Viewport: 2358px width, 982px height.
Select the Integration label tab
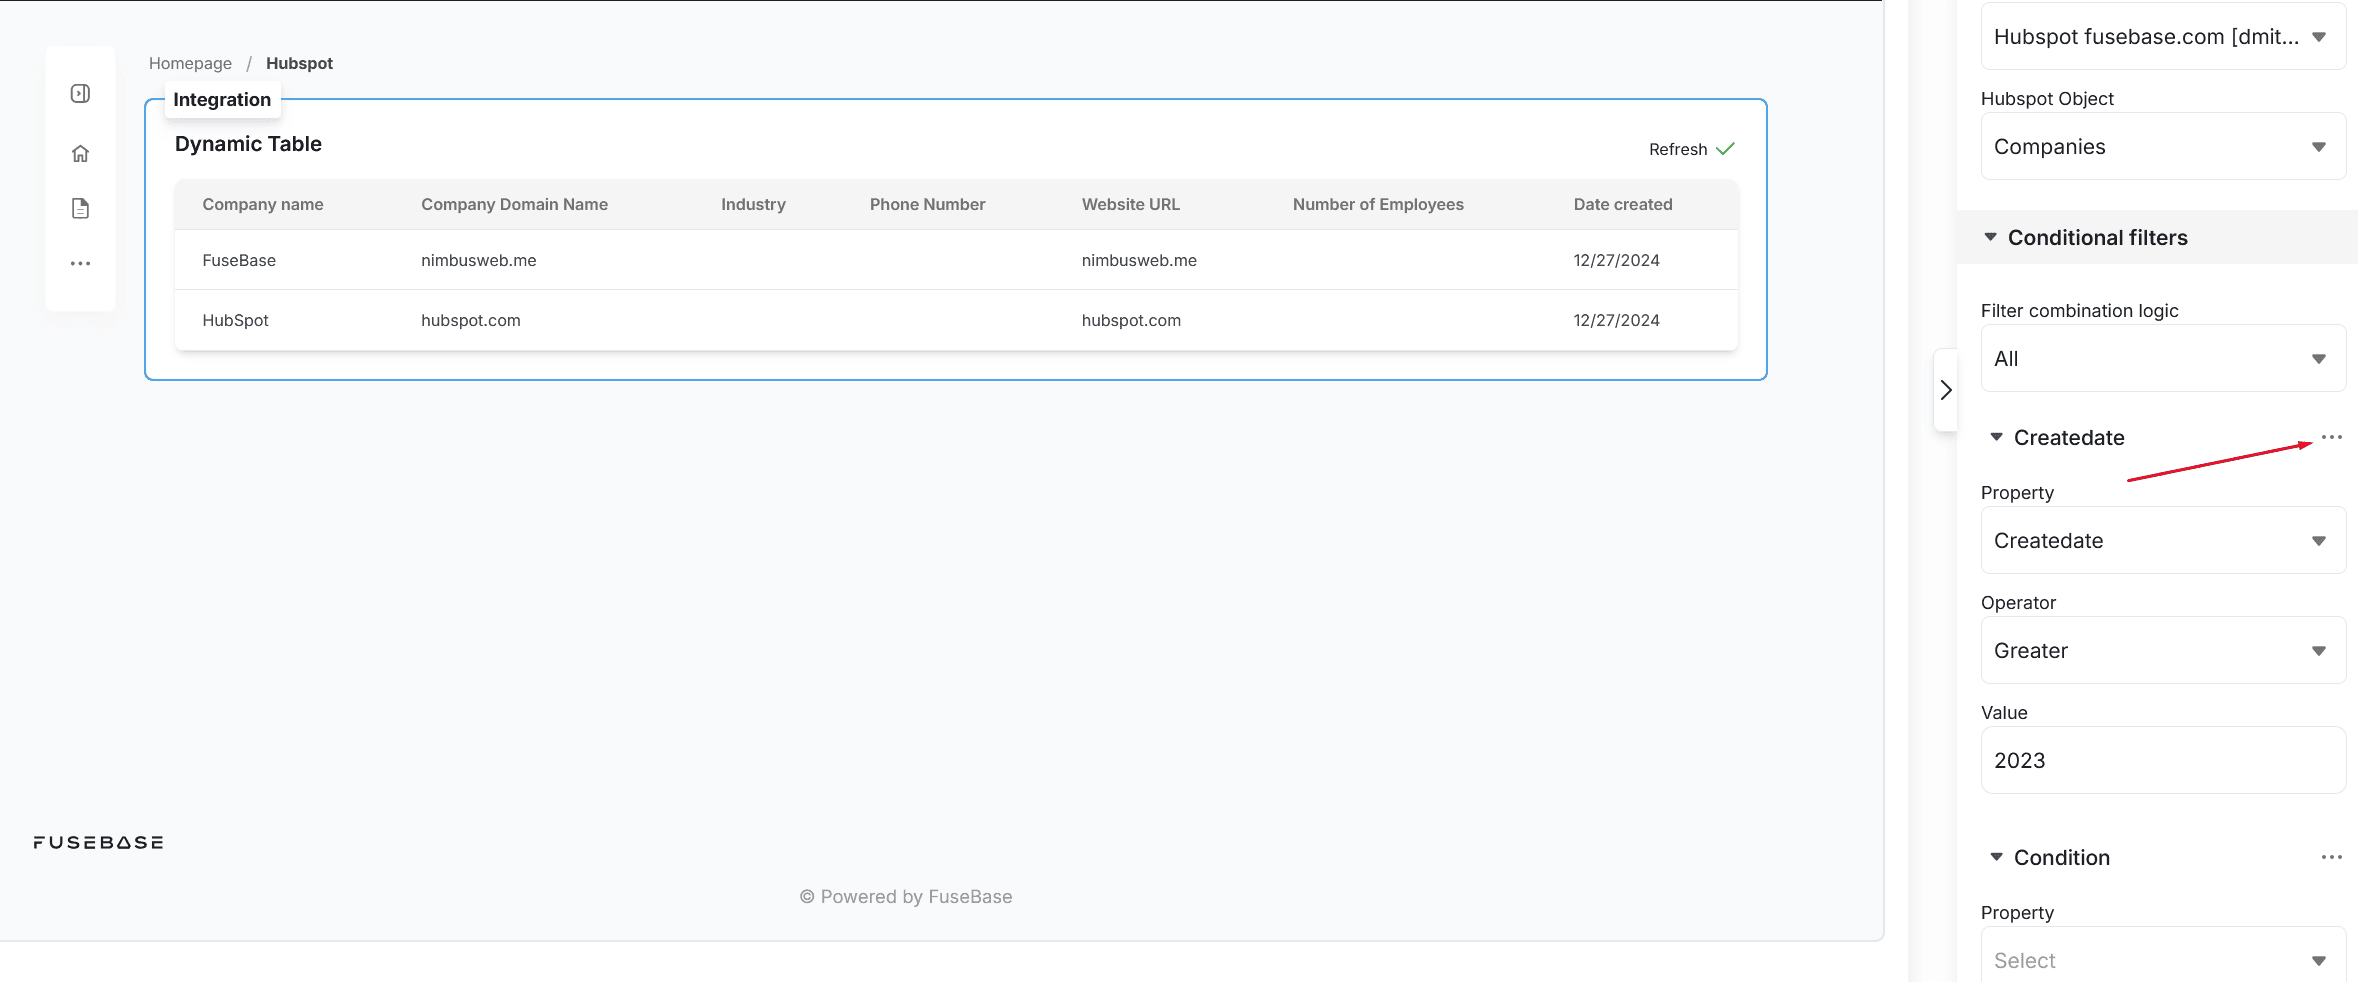(222, 100)
